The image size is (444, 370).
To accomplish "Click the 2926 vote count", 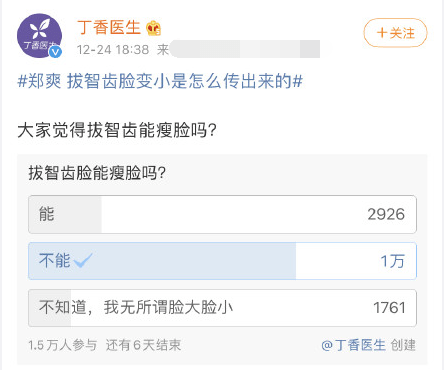I will (x=386, y=214).
